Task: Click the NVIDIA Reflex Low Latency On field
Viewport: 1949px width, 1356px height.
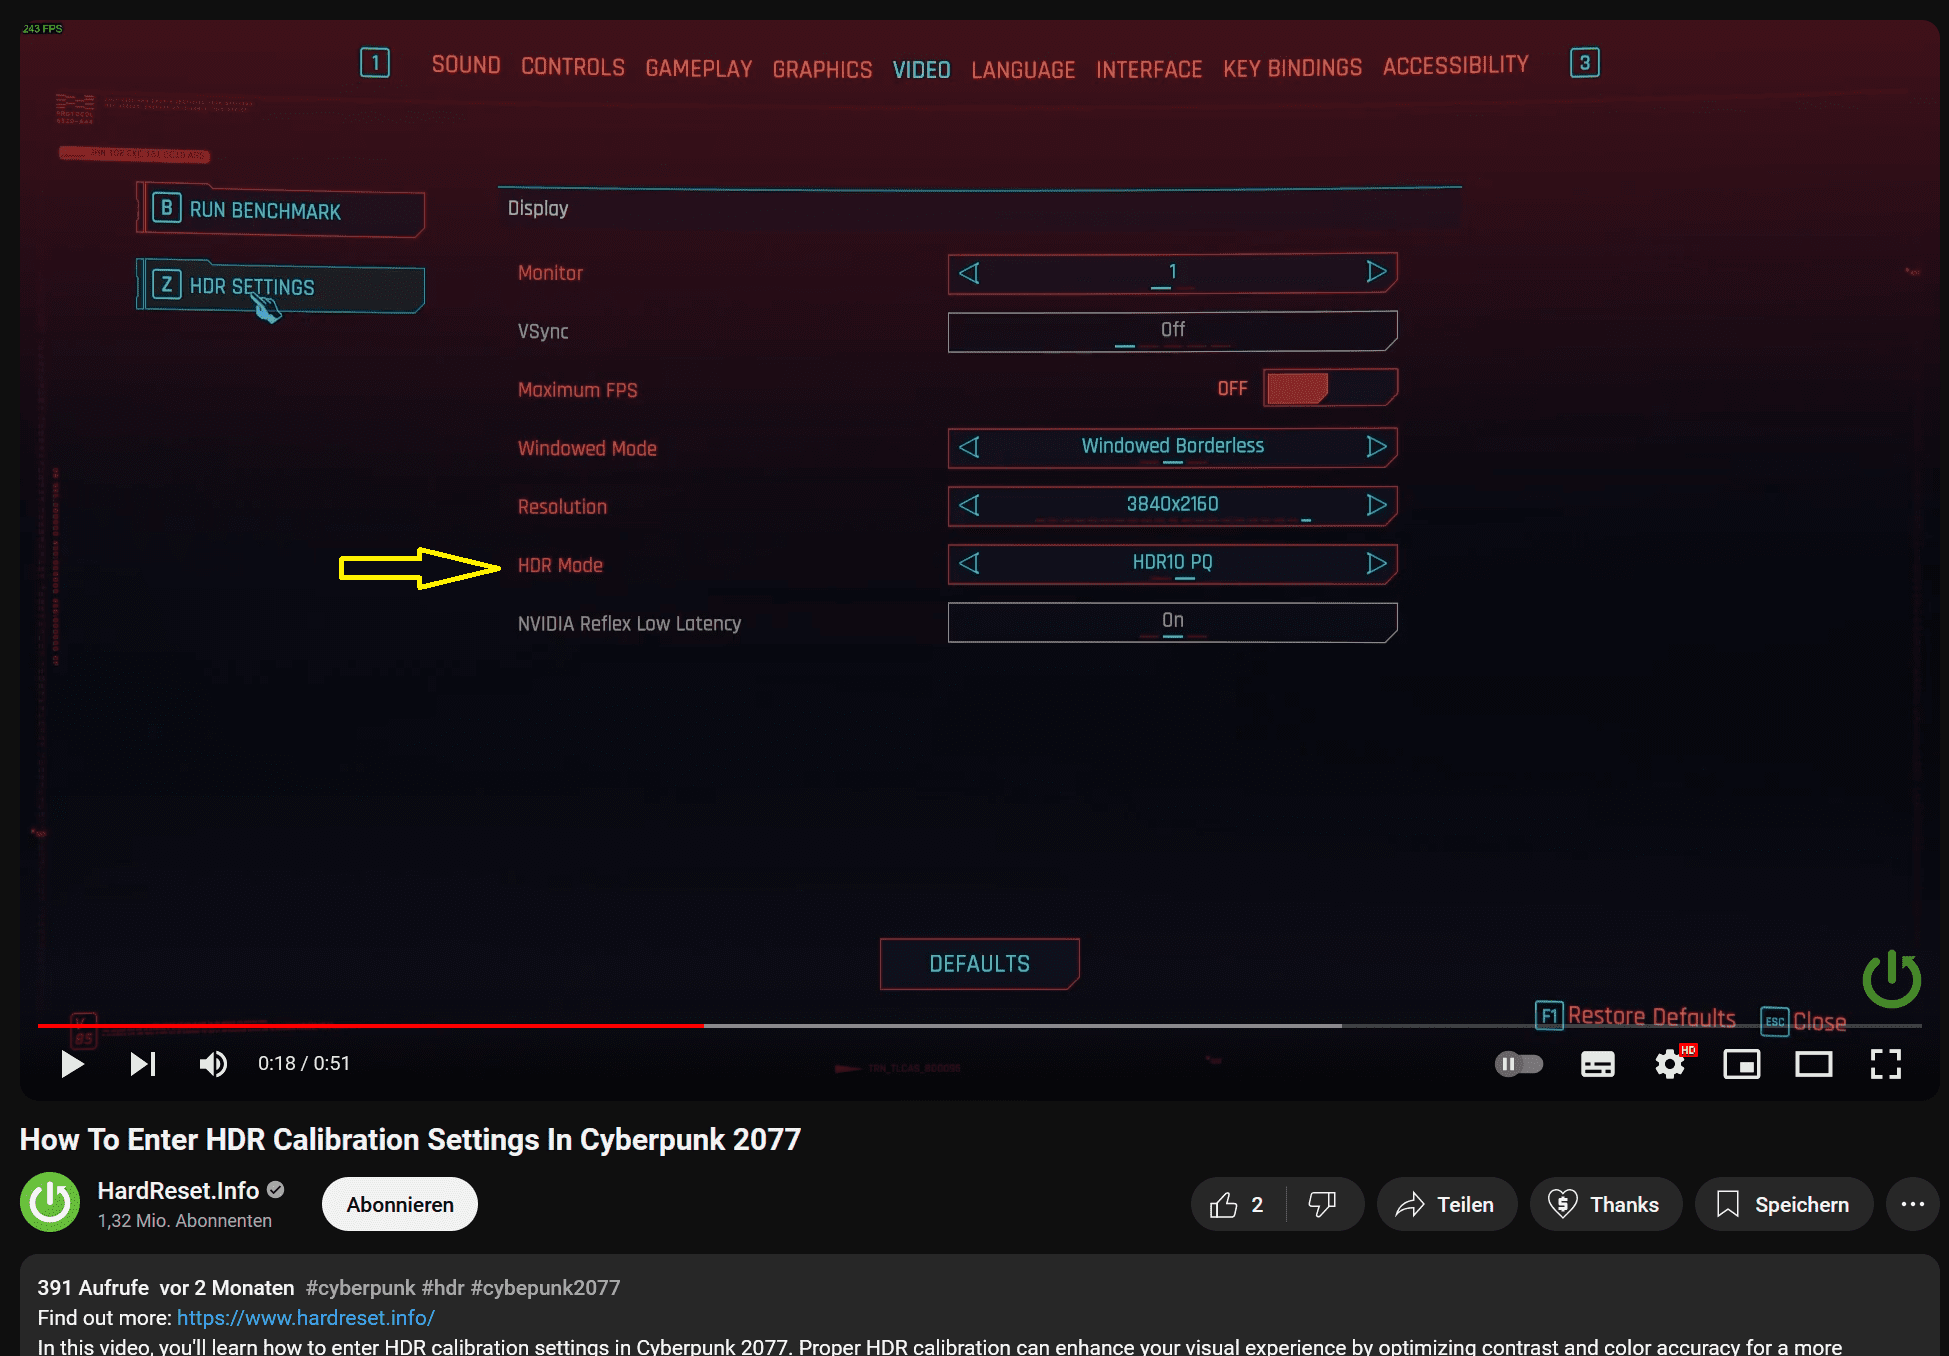Action: (1172, 622)
